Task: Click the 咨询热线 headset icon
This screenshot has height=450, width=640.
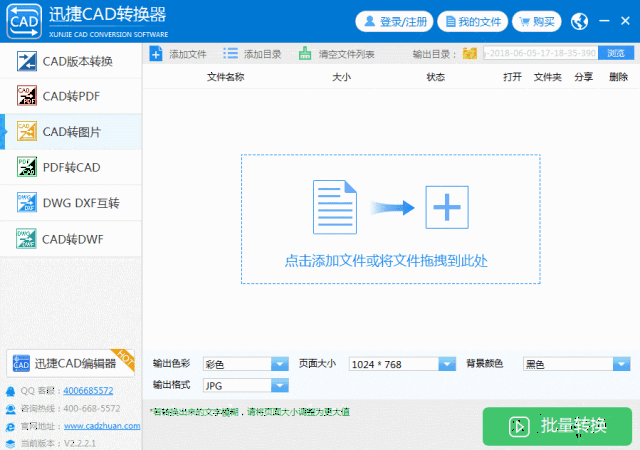Action: coord(11,409)
